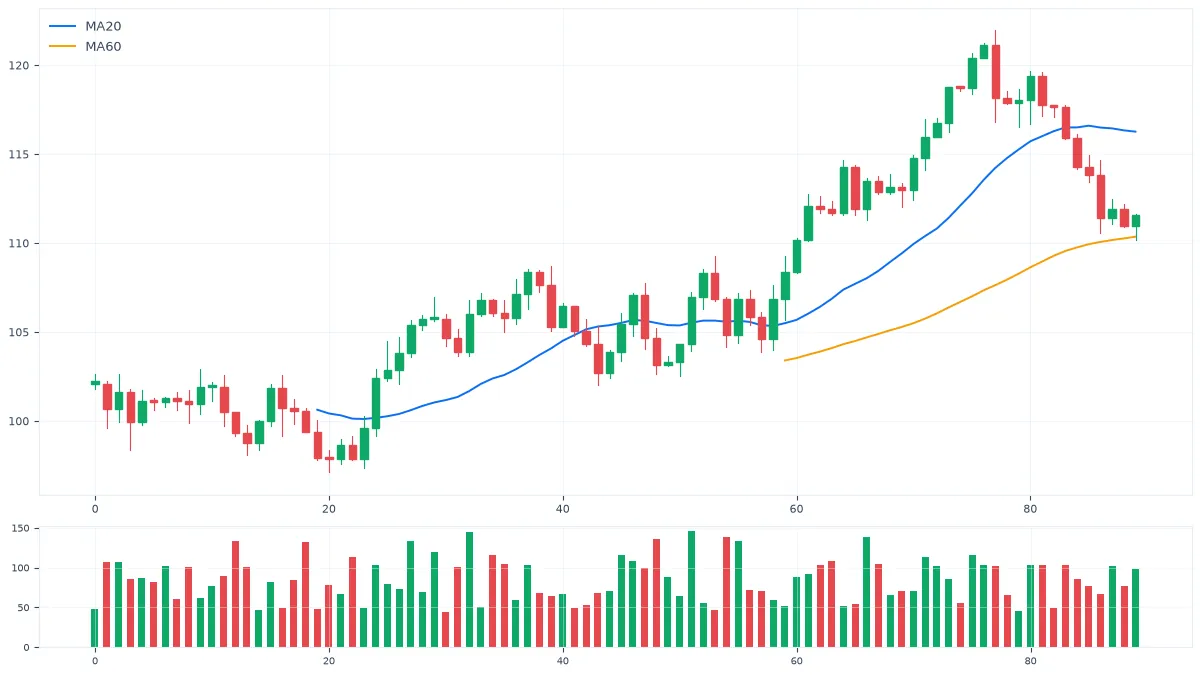1200x675 pixels.
Task: Click the first green candlestick at index 0
Action: click(95, 382)
